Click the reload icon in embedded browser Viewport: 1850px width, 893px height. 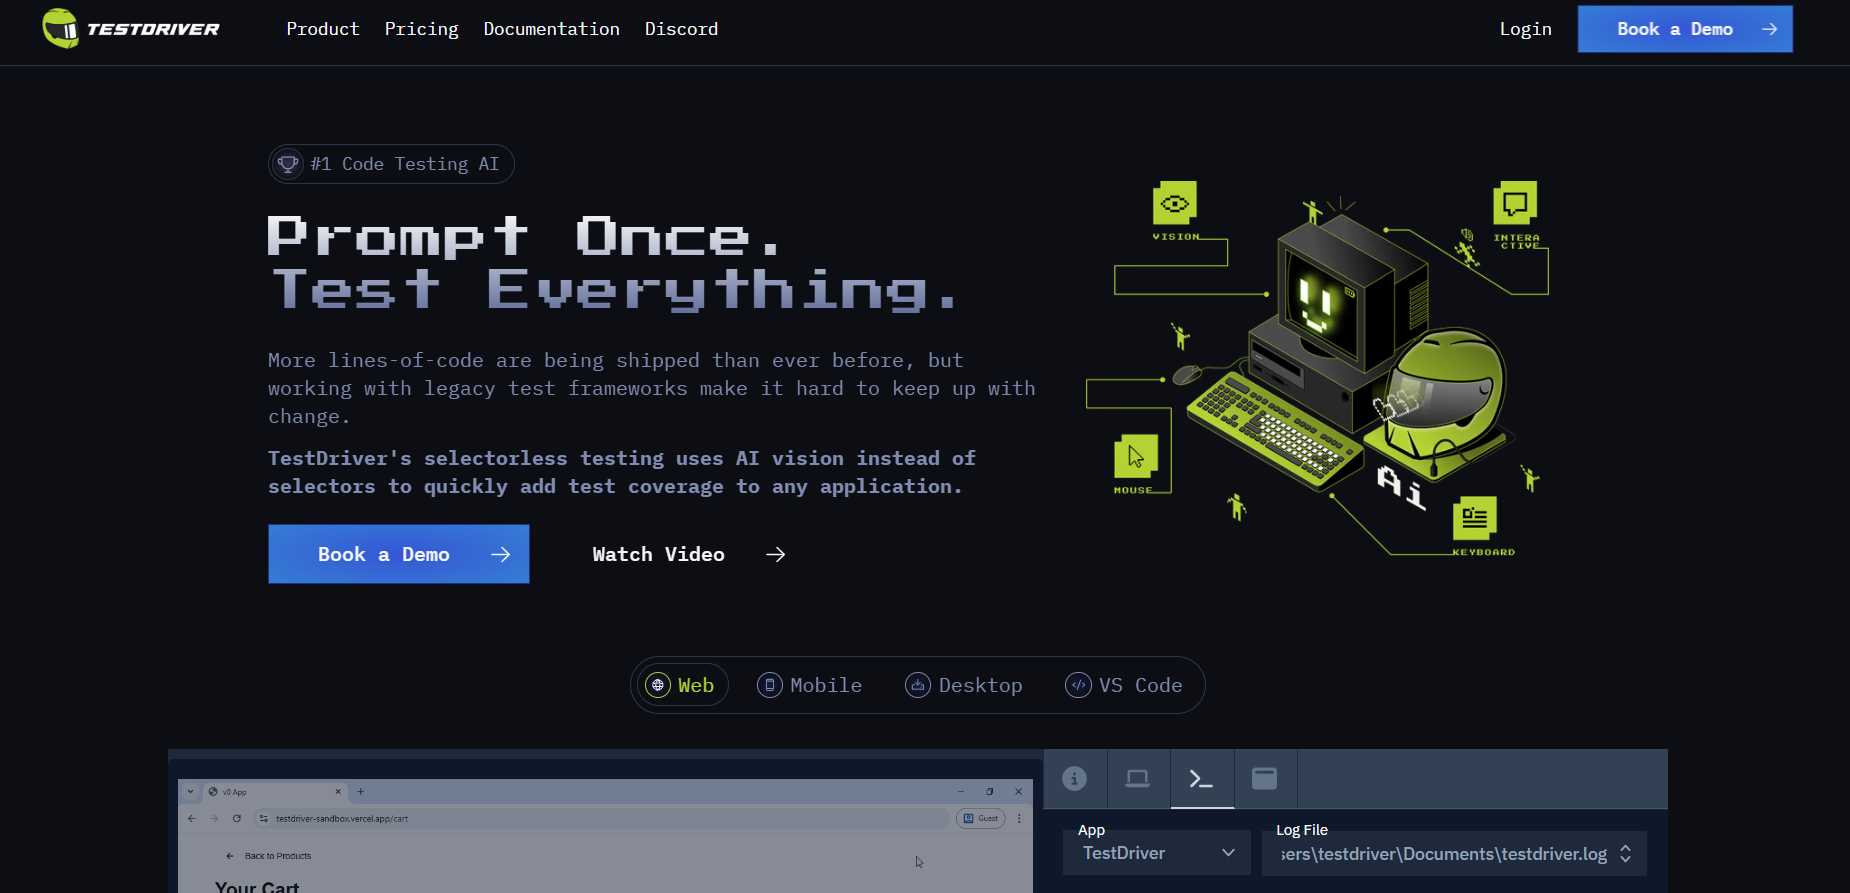point(237,818)
